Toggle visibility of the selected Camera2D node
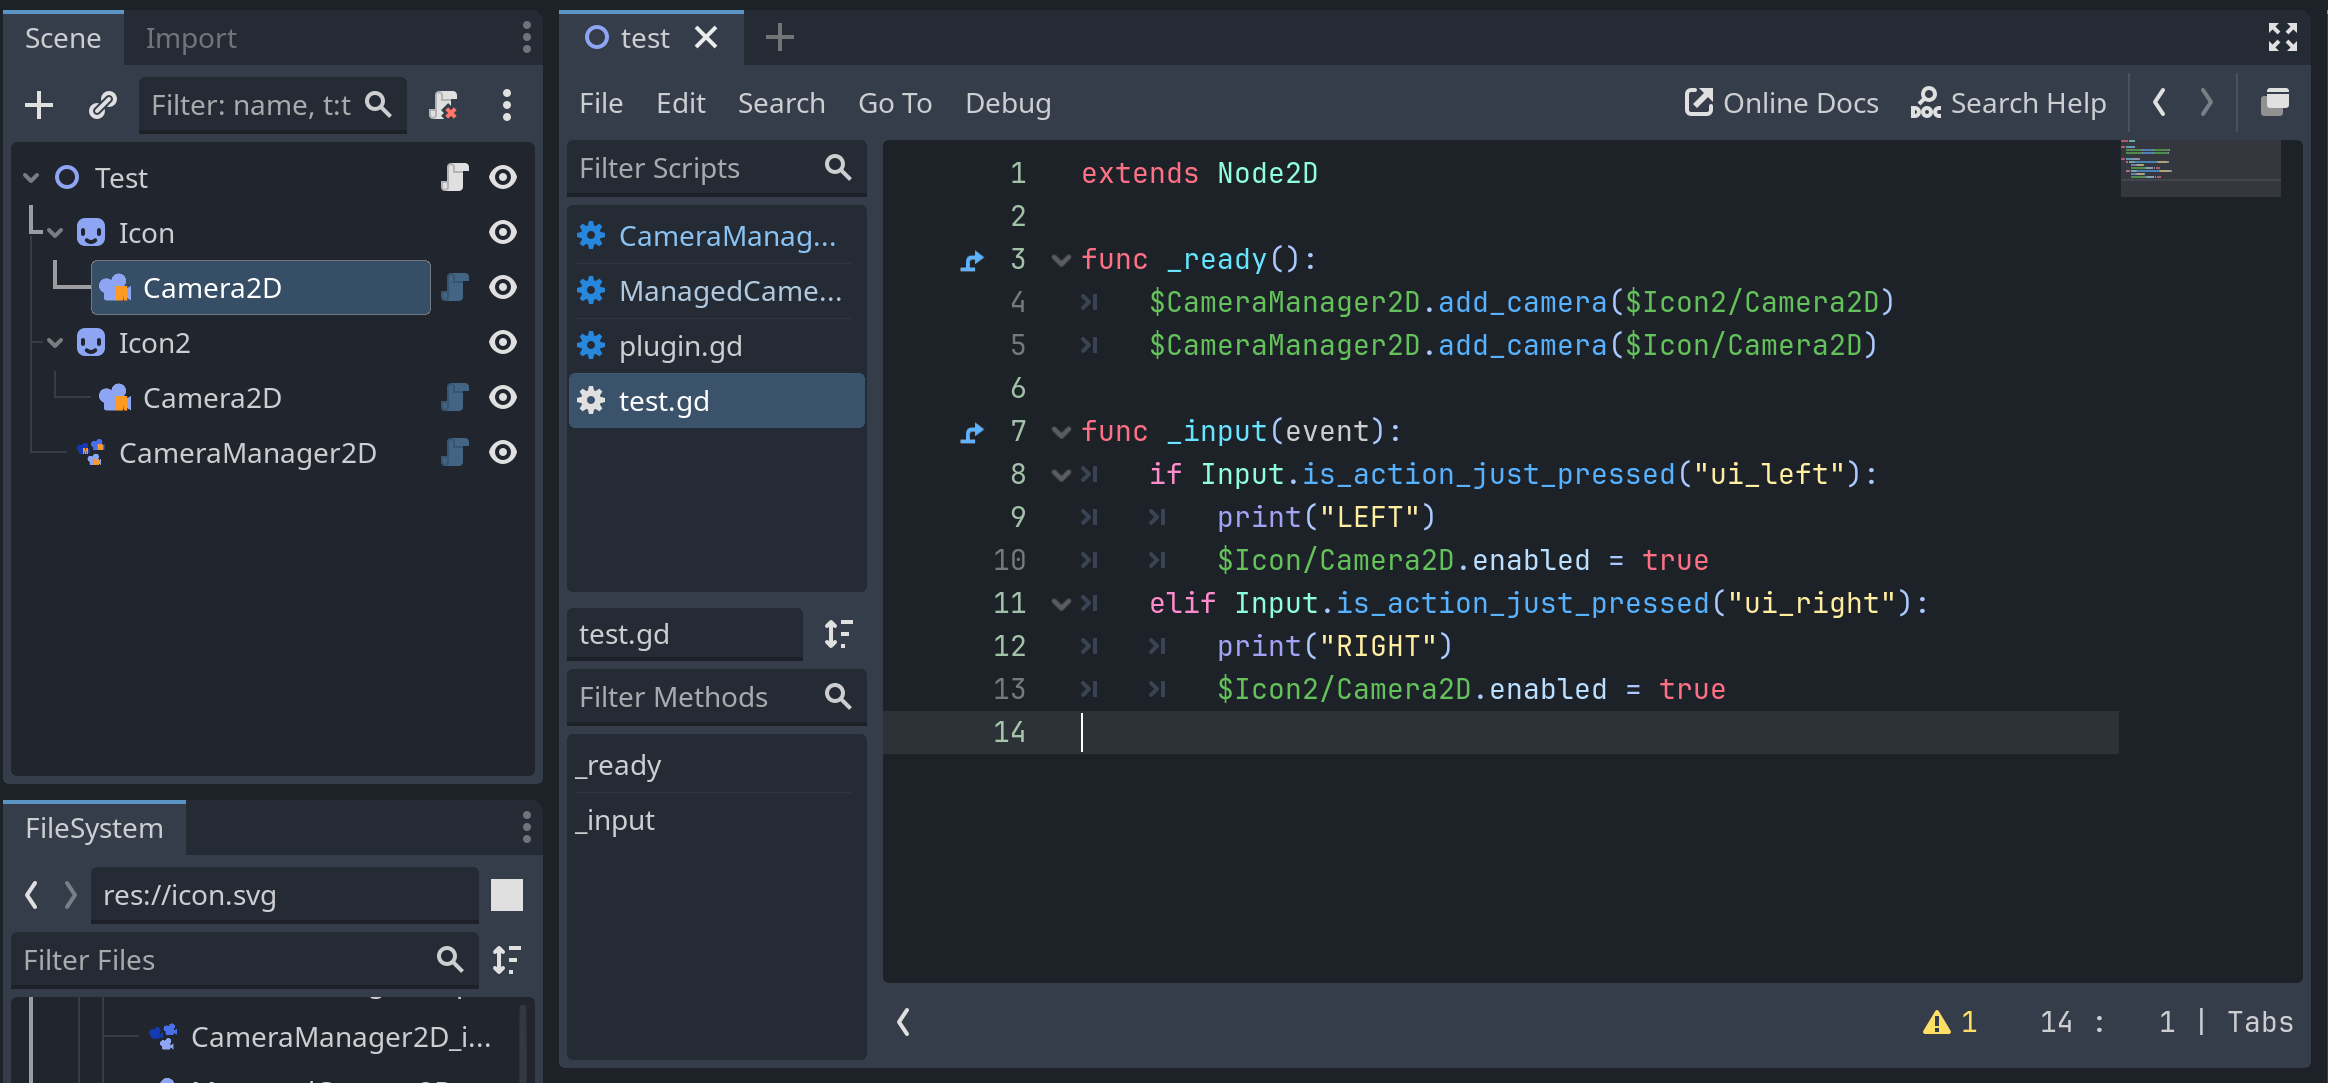Screen dimensions: 2328x1083 [503, 288]
